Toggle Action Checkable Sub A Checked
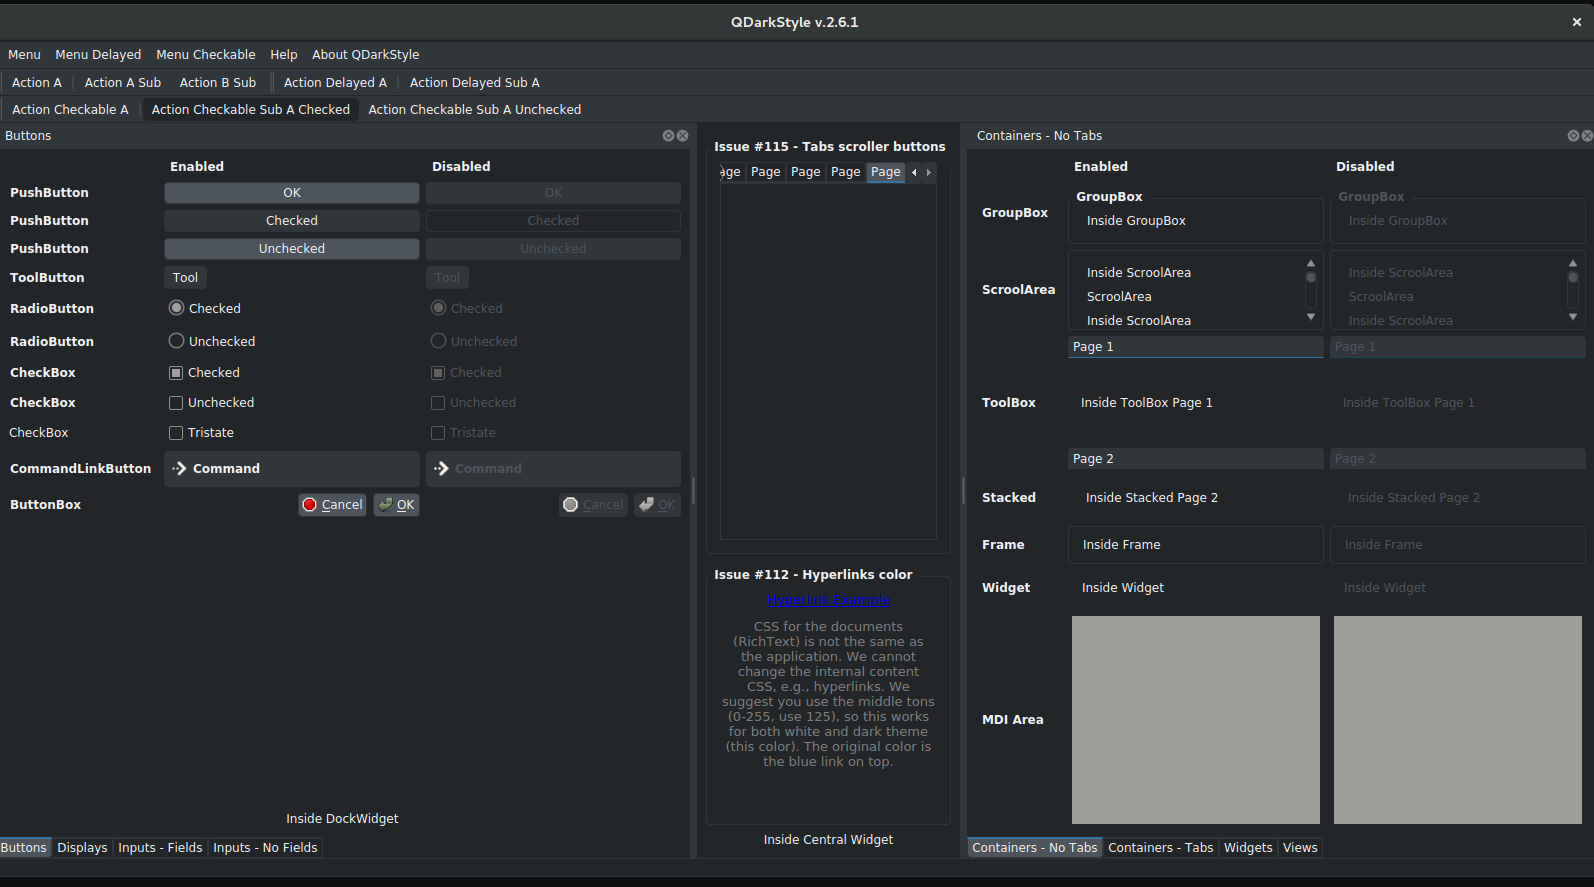The height and width of the screenshot is (887, 1594). pyautogui.click(x=251, y=110)
